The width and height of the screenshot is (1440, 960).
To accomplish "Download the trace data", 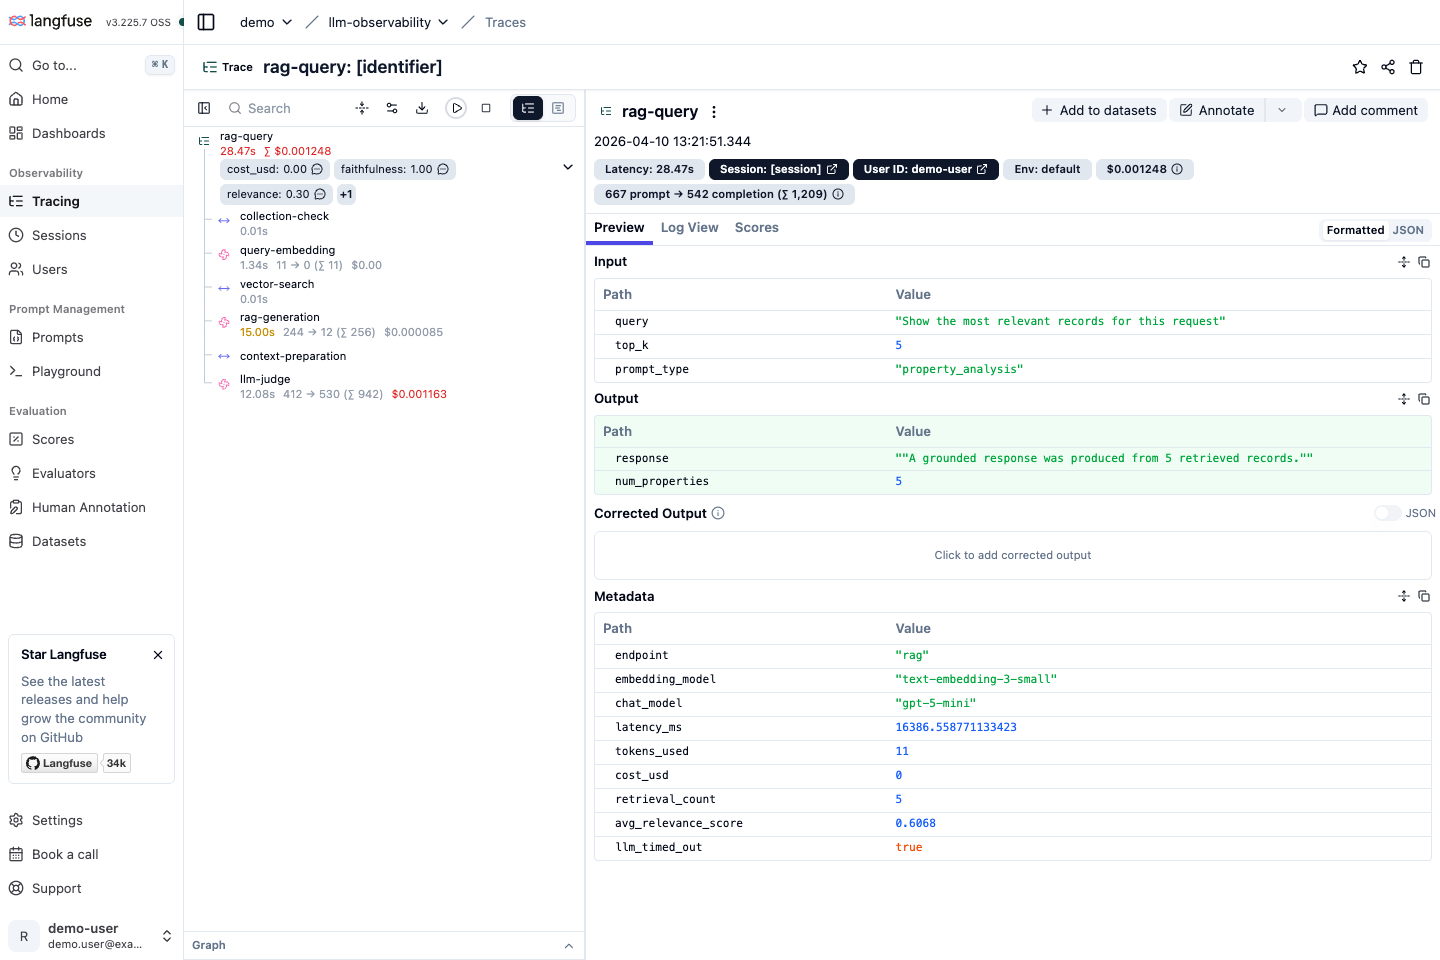I will coord(422,108).
